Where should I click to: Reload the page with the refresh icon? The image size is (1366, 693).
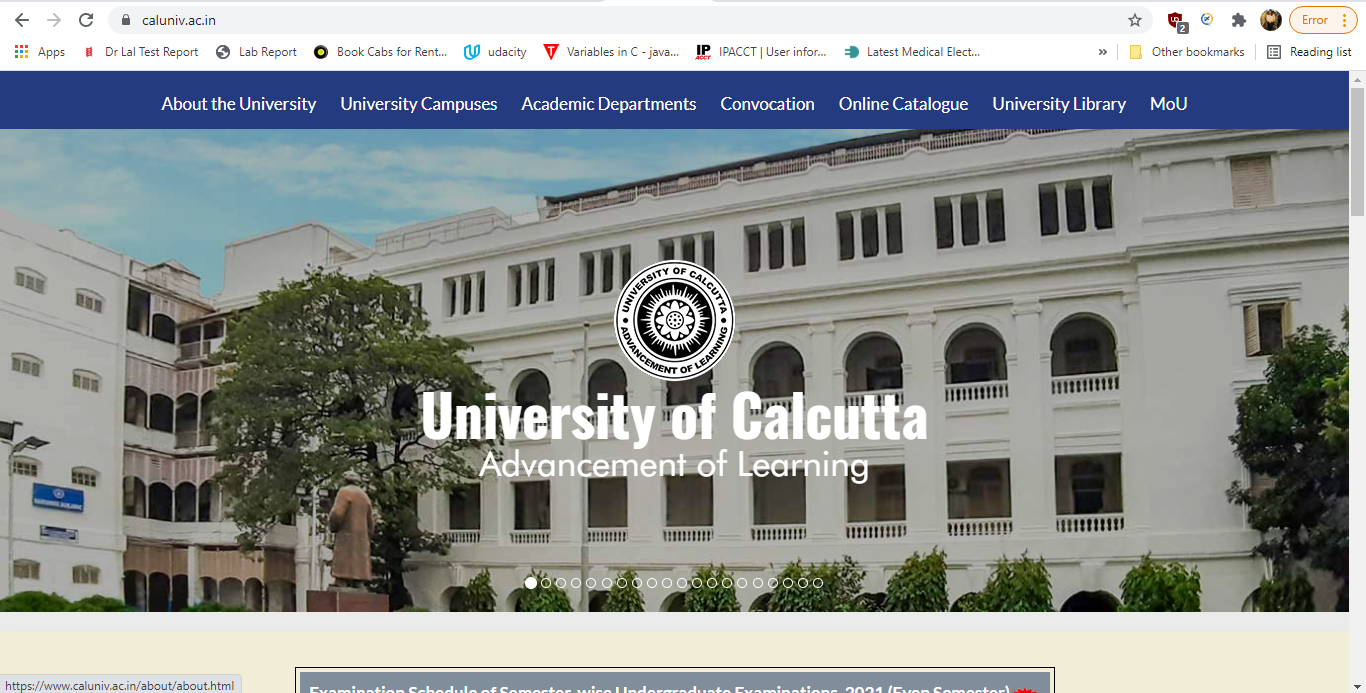pos(86,20)
